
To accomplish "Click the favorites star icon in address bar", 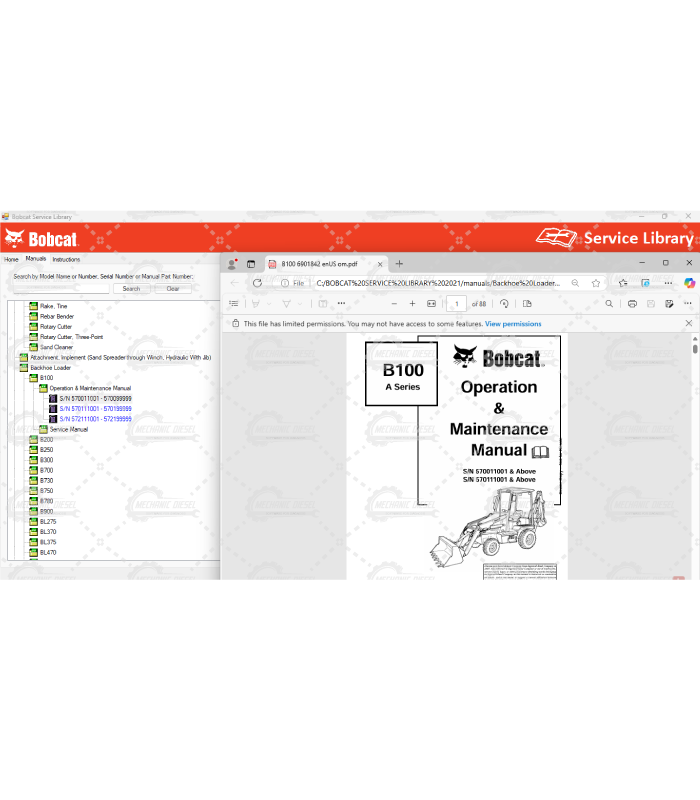I will 596,283.
